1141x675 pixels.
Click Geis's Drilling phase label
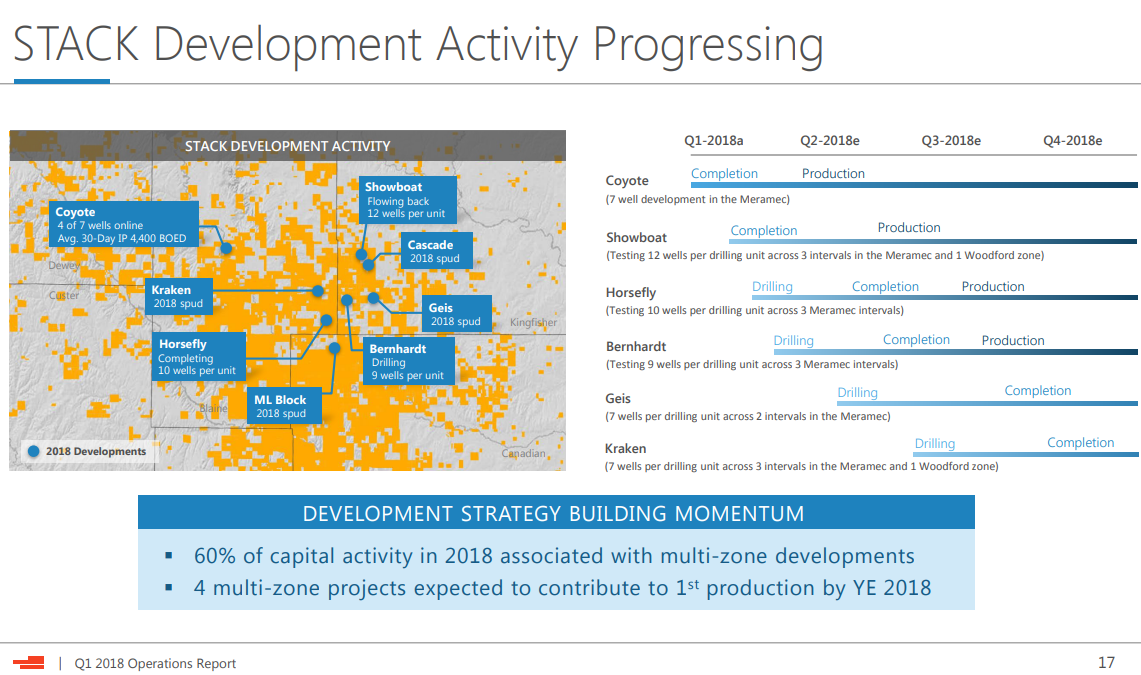(x=857, y=393)
